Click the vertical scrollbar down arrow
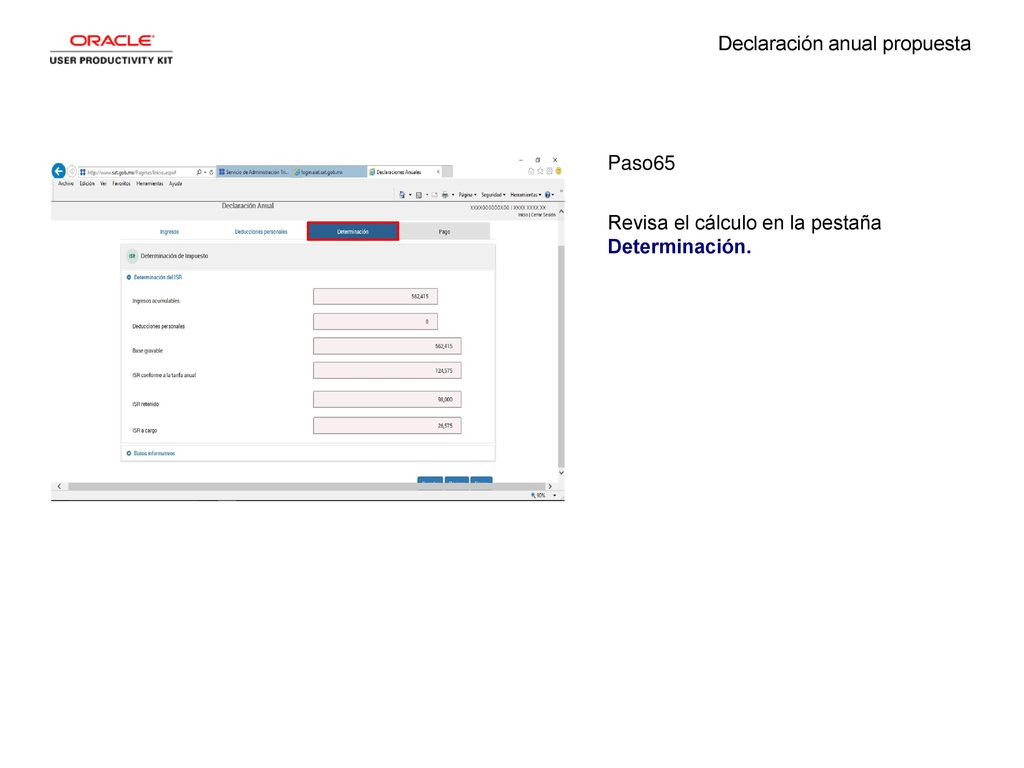 (x=561, y=473)
